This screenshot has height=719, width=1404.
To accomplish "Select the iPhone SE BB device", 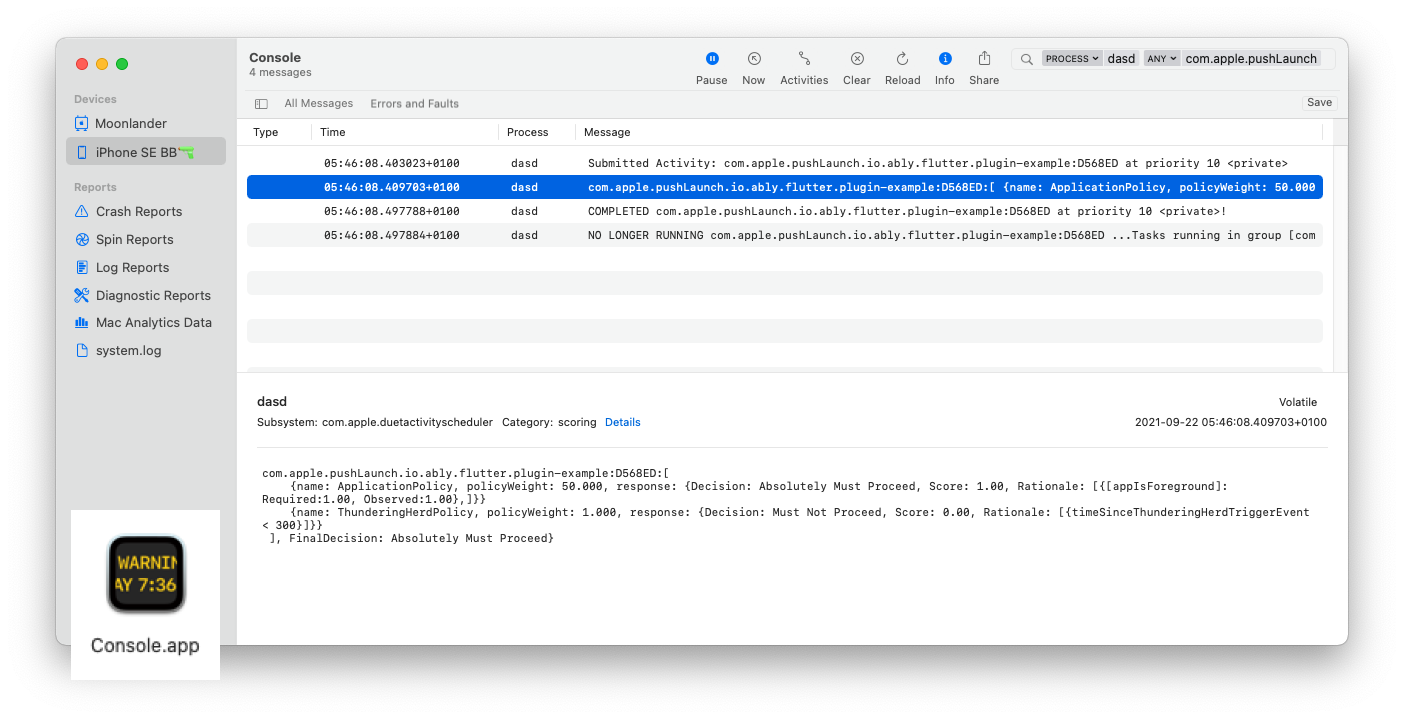I will pyautogui.click(x=136, y=150).
